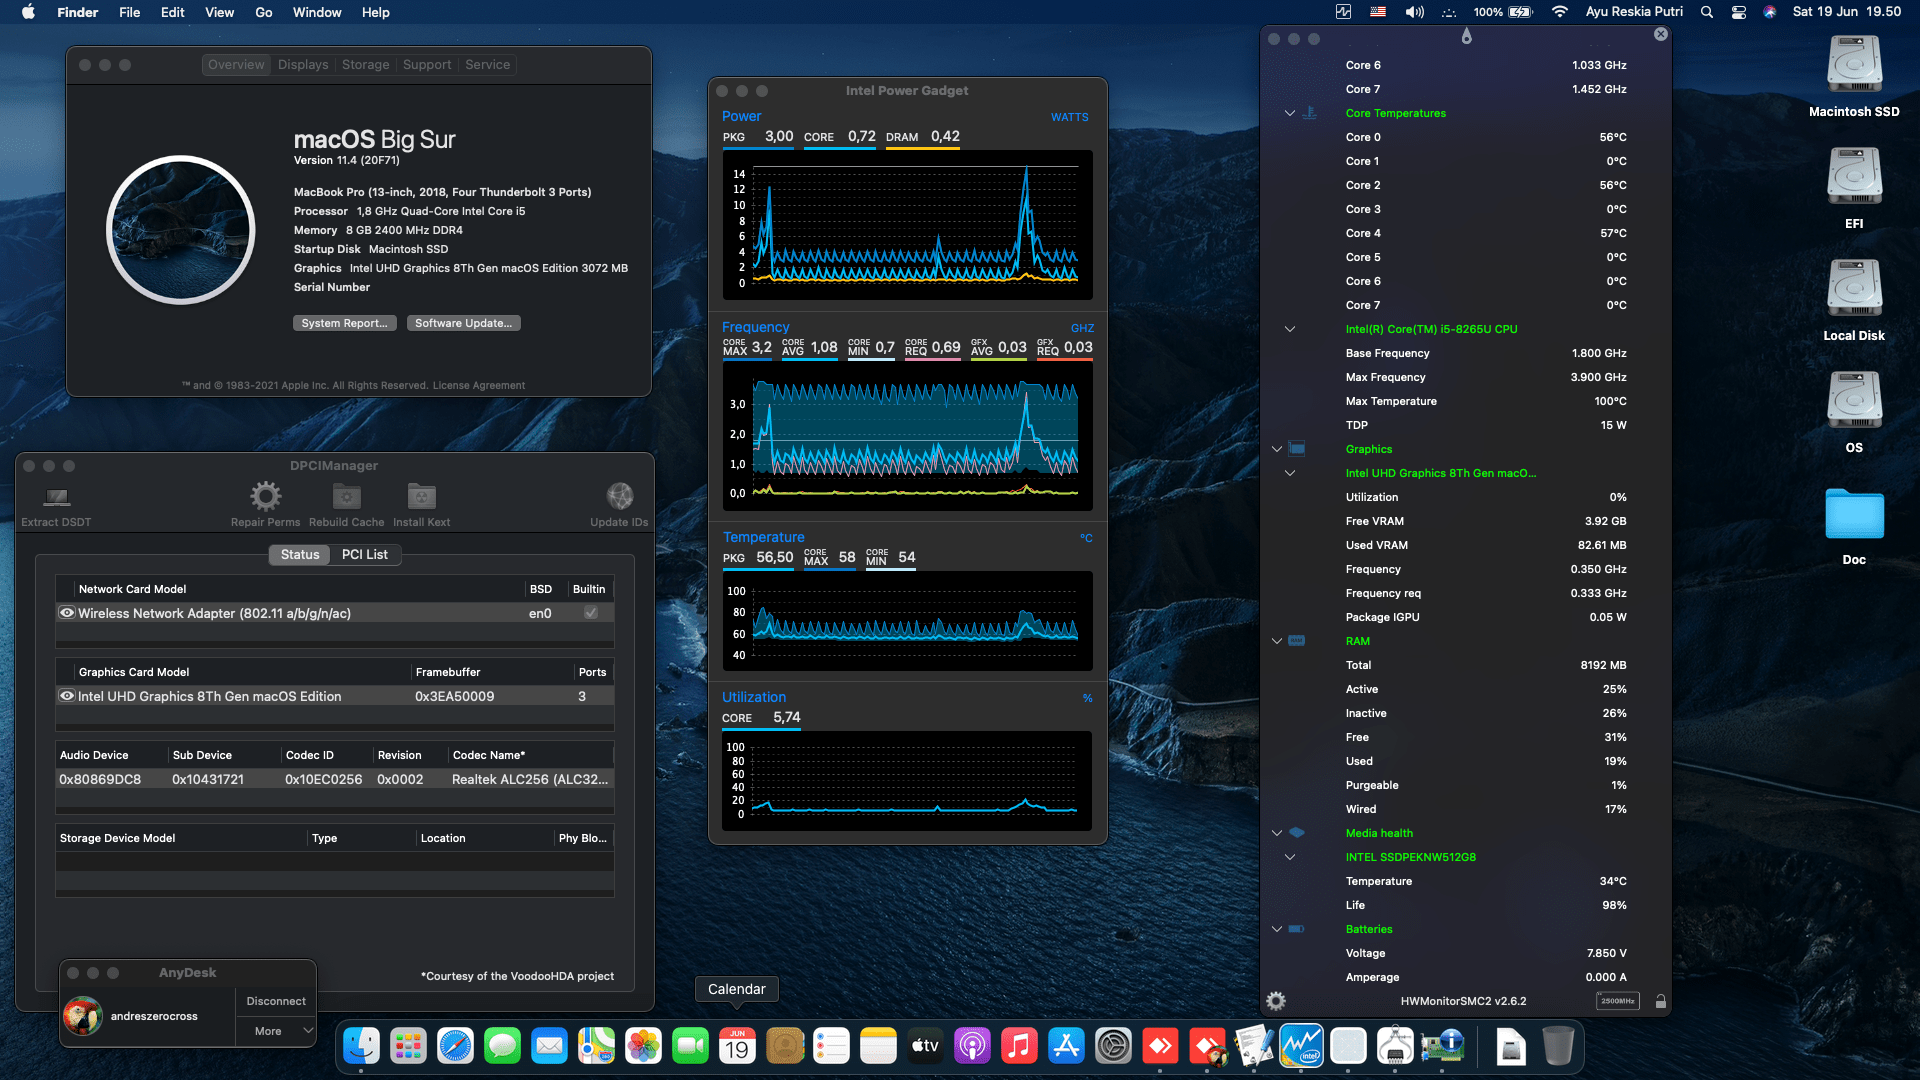Click the droplet icon atop HWMonitor window

pos(1466,36)
